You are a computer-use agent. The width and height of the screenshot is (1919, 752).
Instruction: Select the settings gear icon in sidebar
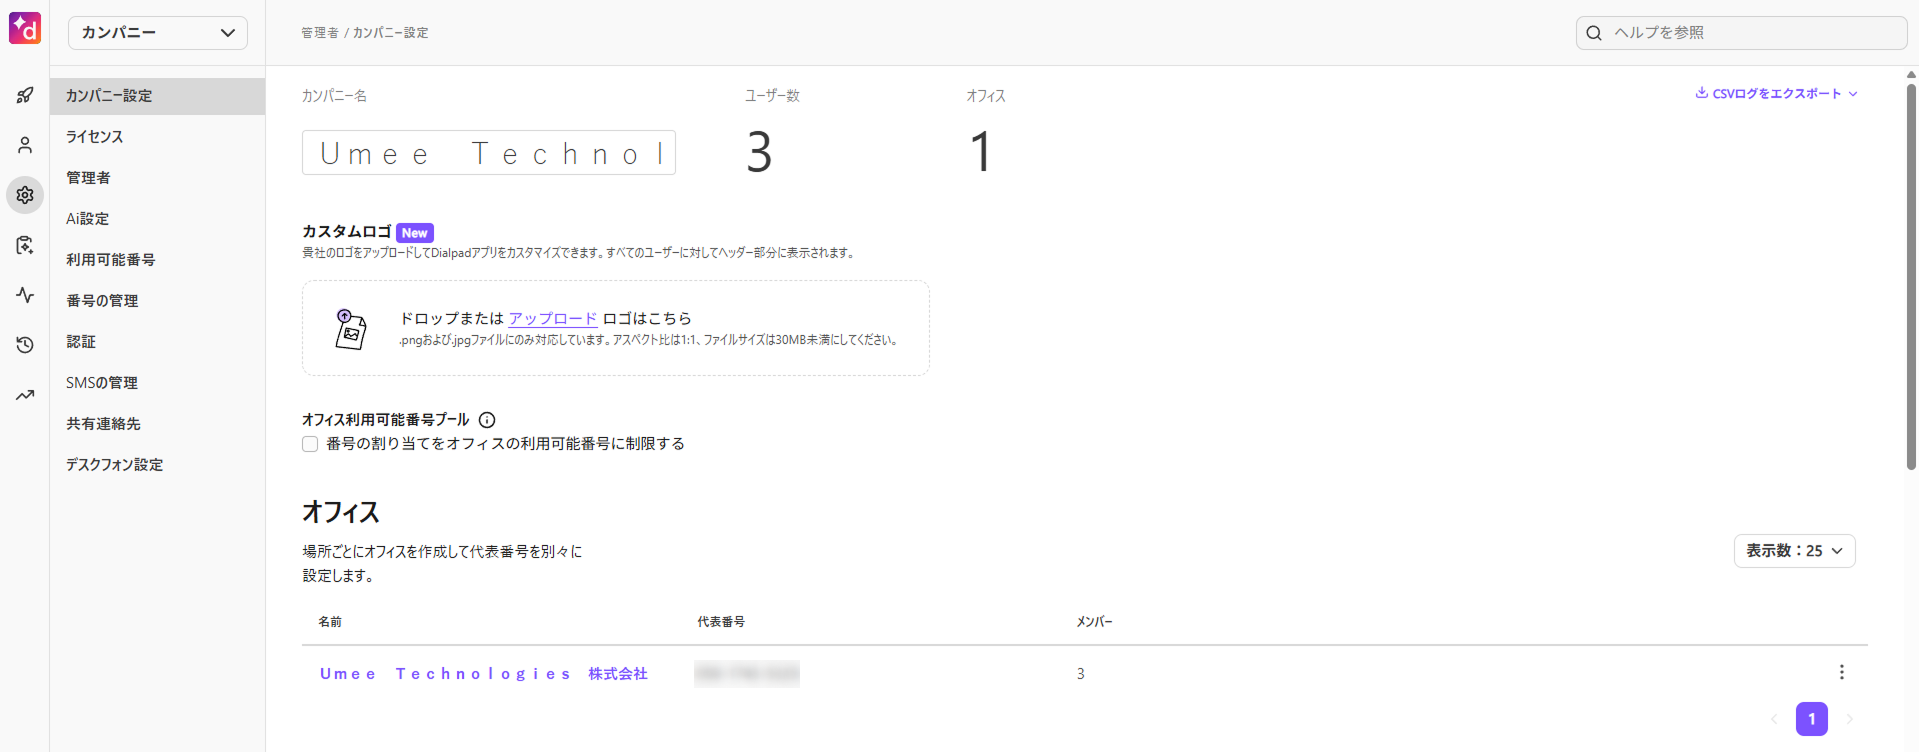tap(25, 195)
